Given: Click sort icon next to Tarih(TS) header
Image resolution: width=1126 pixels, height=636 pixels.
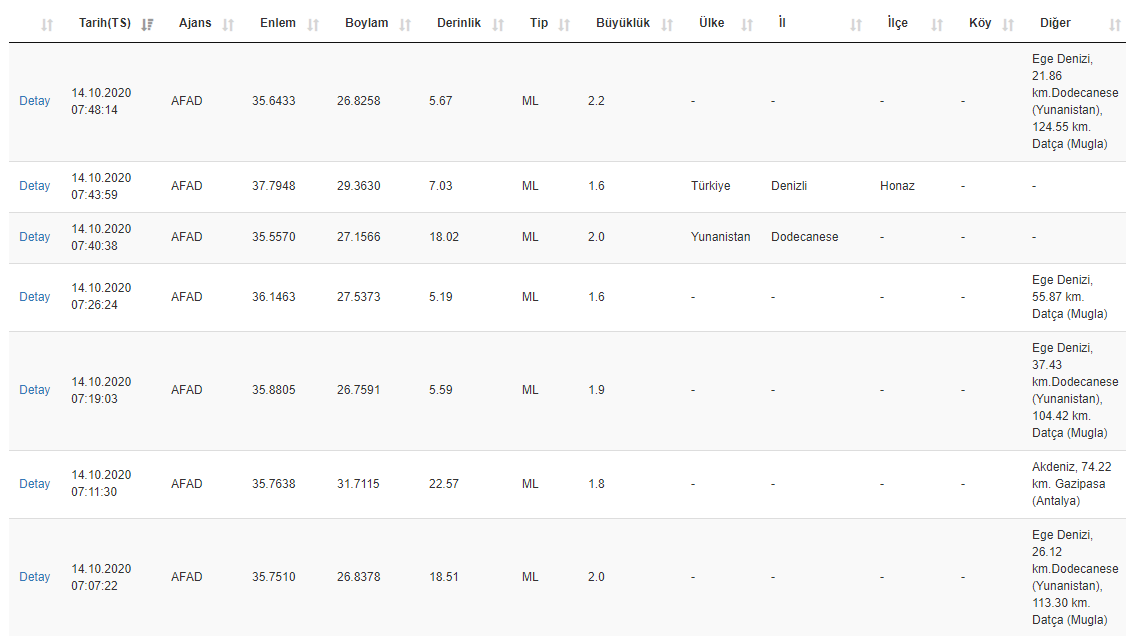Looking at the screenshot, I should point(148,24).
